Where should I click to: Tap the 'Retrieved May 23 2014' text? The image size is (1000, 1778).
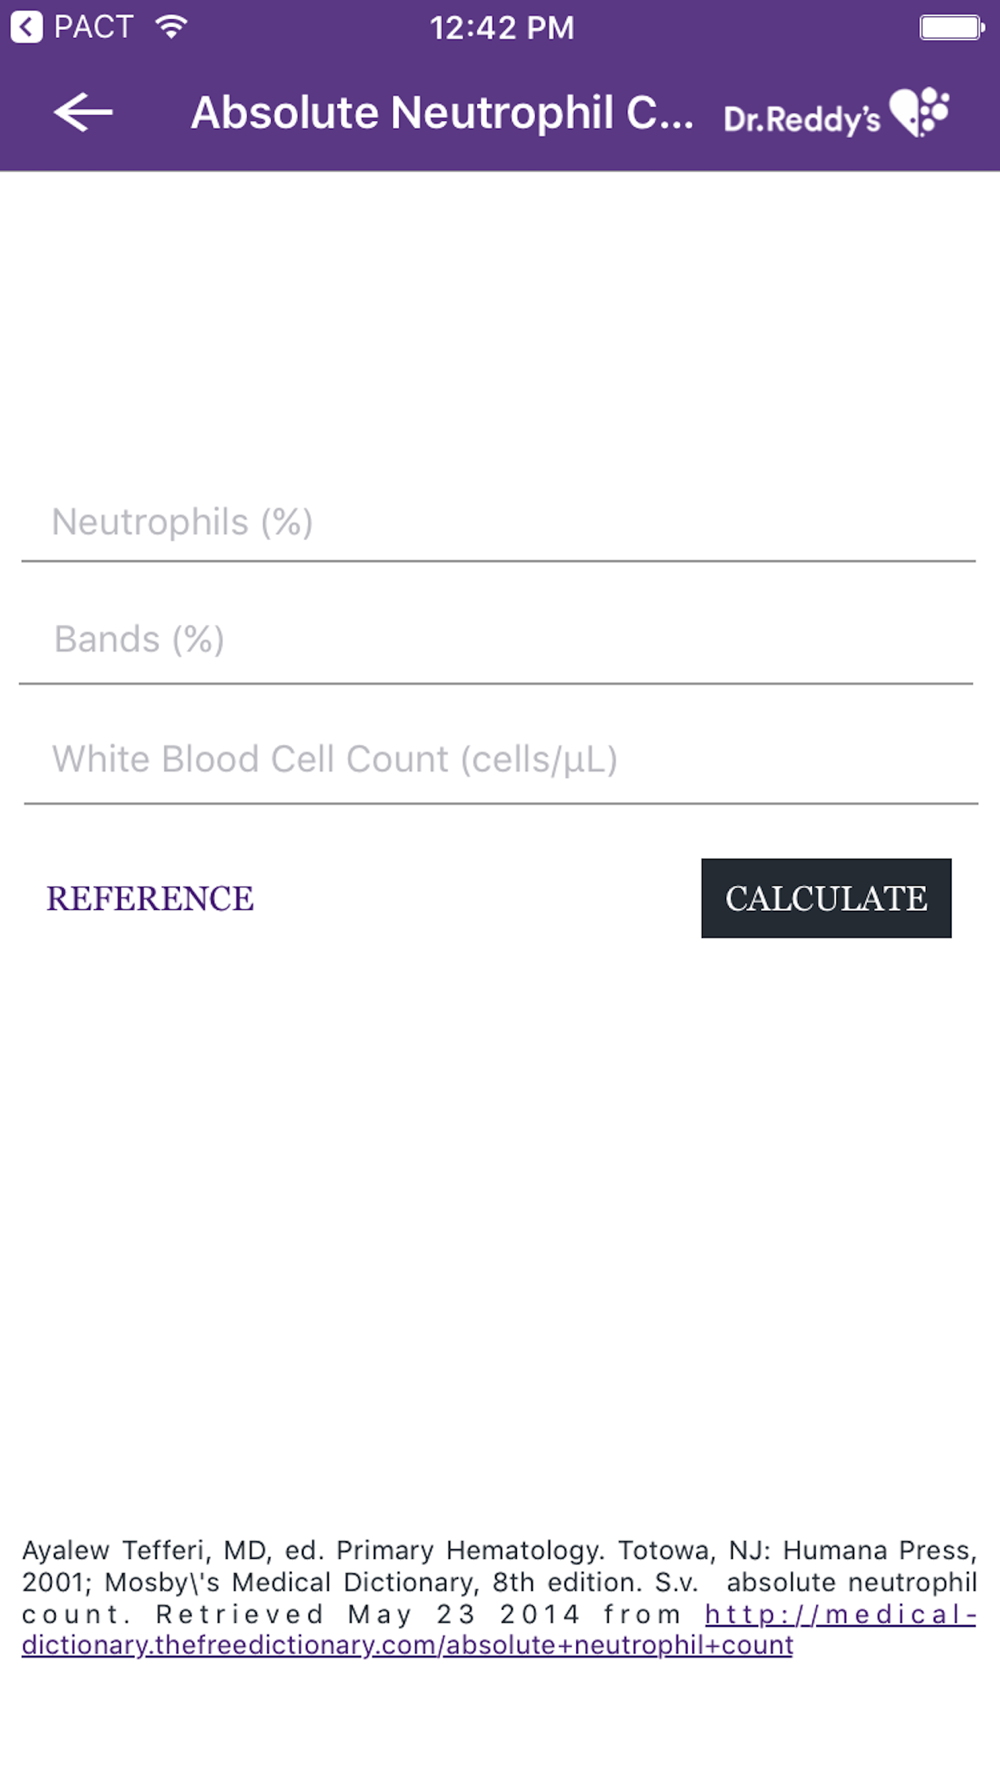[x=368, y=1614]
